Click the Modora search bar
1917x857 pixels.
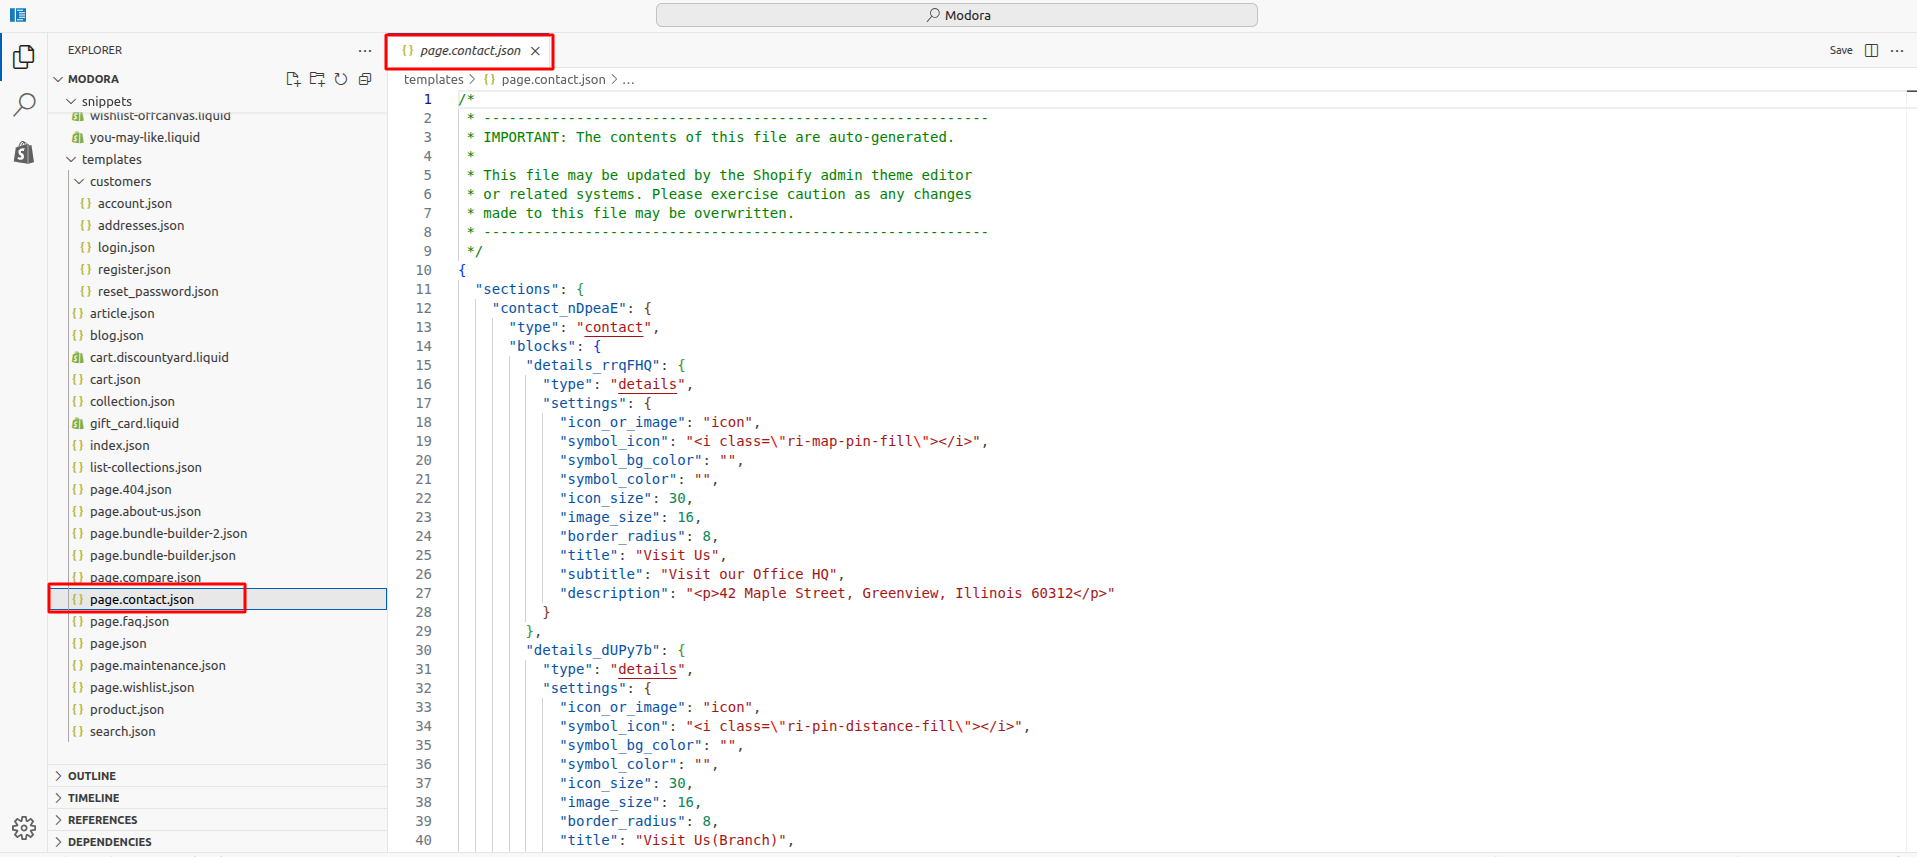point(957,15)
